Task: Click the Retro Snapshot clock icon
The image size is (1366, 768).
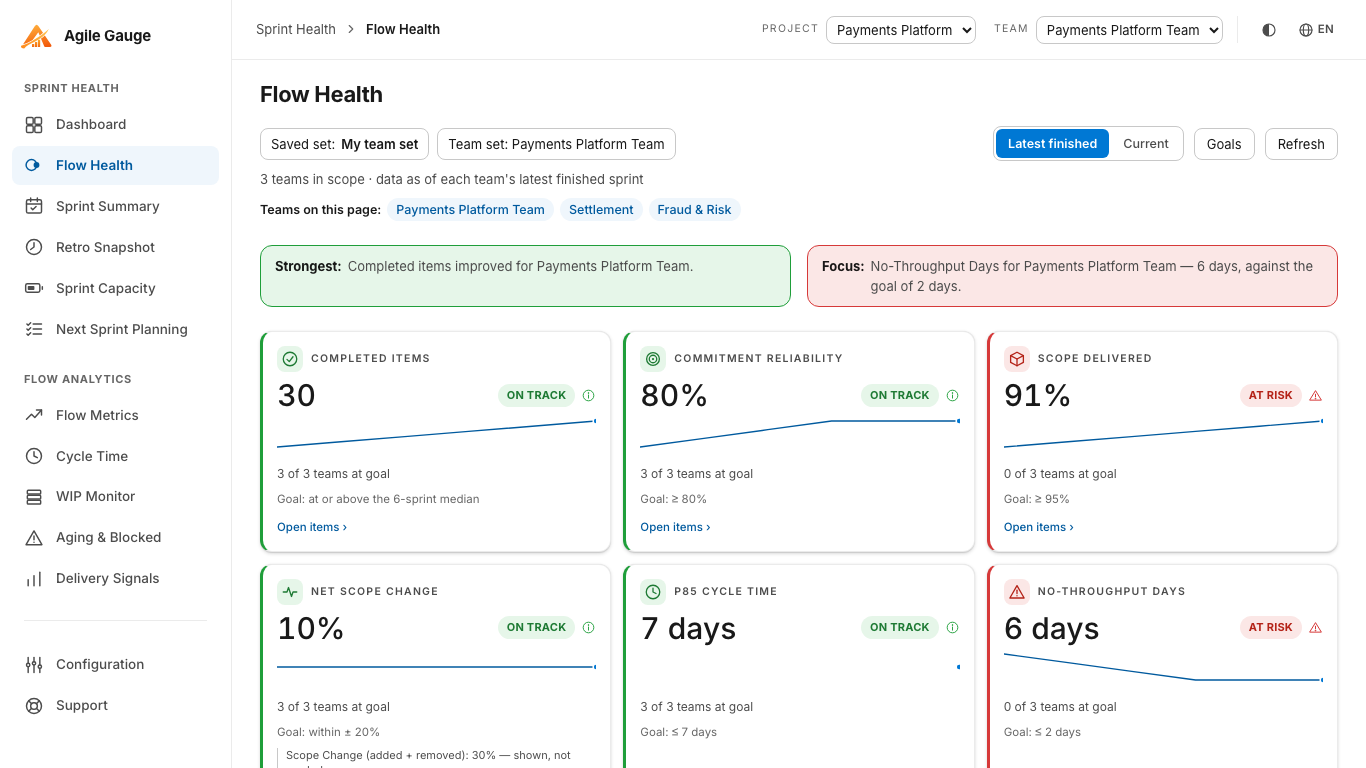Action: tap(34, 247)
